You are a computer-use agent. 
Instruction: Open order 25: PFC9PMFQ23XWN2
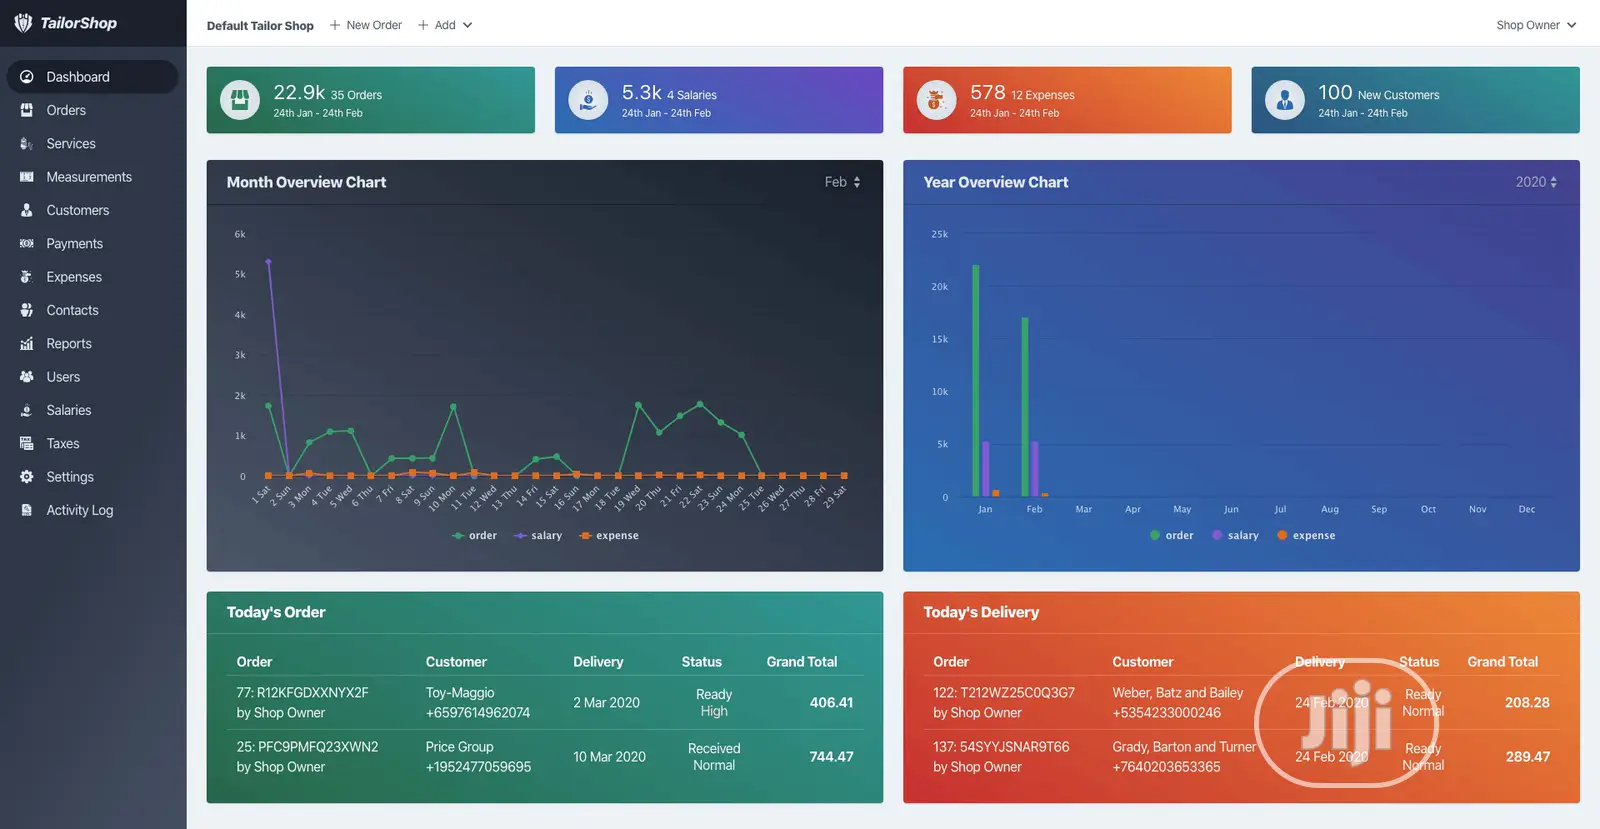[x=307, y=747]
